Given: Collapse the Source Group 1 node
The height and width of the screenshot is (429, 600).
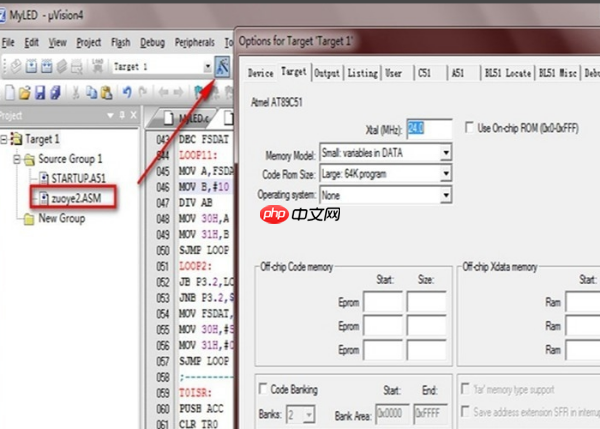Looking at the screenshot, I should tap(17, 159).
